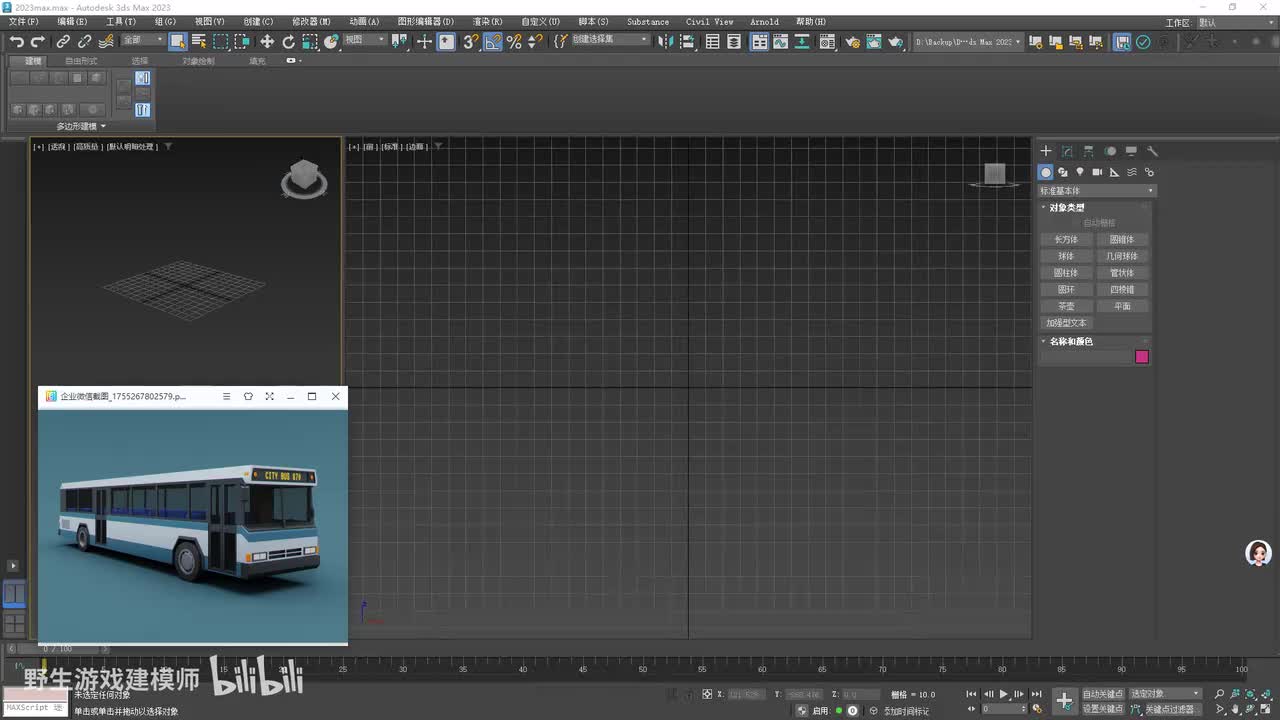Click the 茶壶 teapot primitive button
The width and height of the screenshot is (1280, 720).
pyautogui.click(x=1066, y=306)
